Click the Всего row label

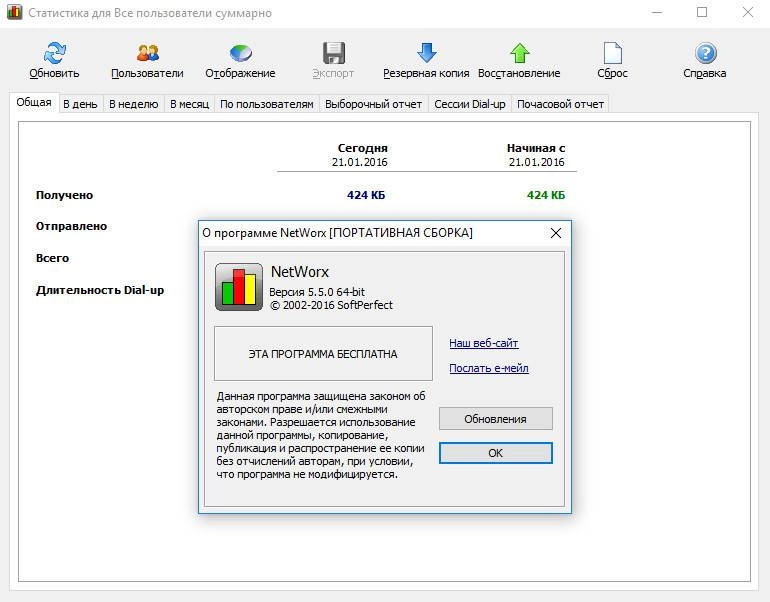point(52,258)
